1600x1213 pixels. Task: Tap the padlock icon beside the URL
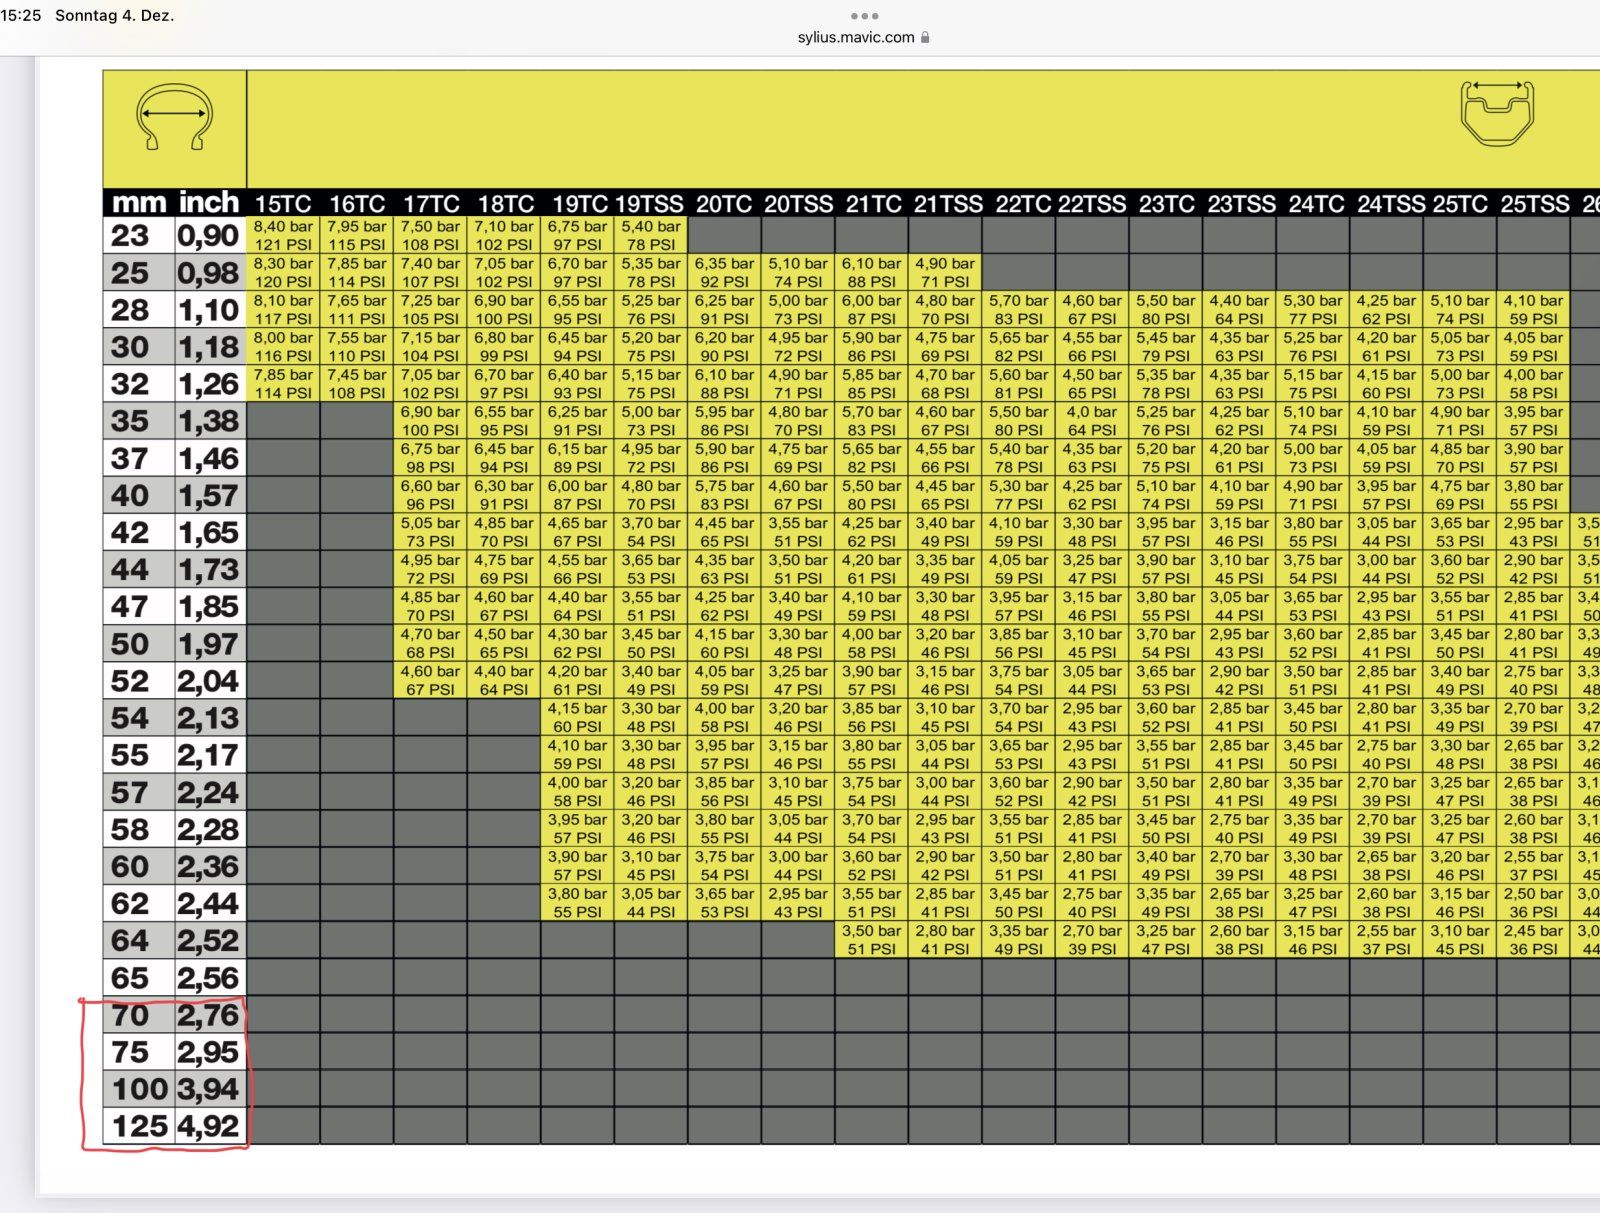(925, 37)
